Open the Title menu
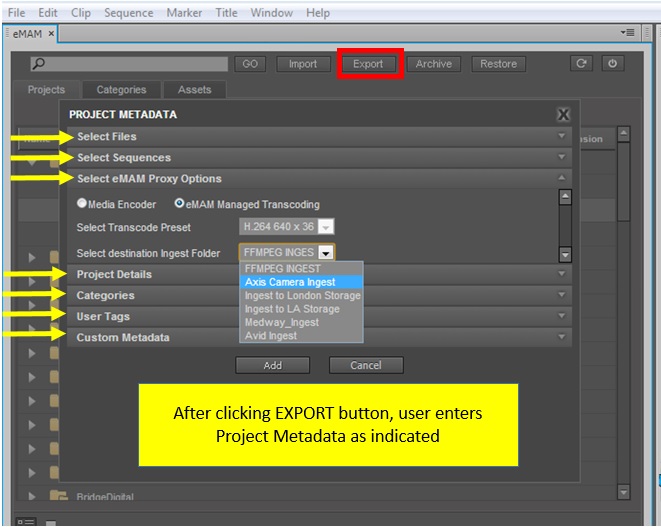 [226, 13]
